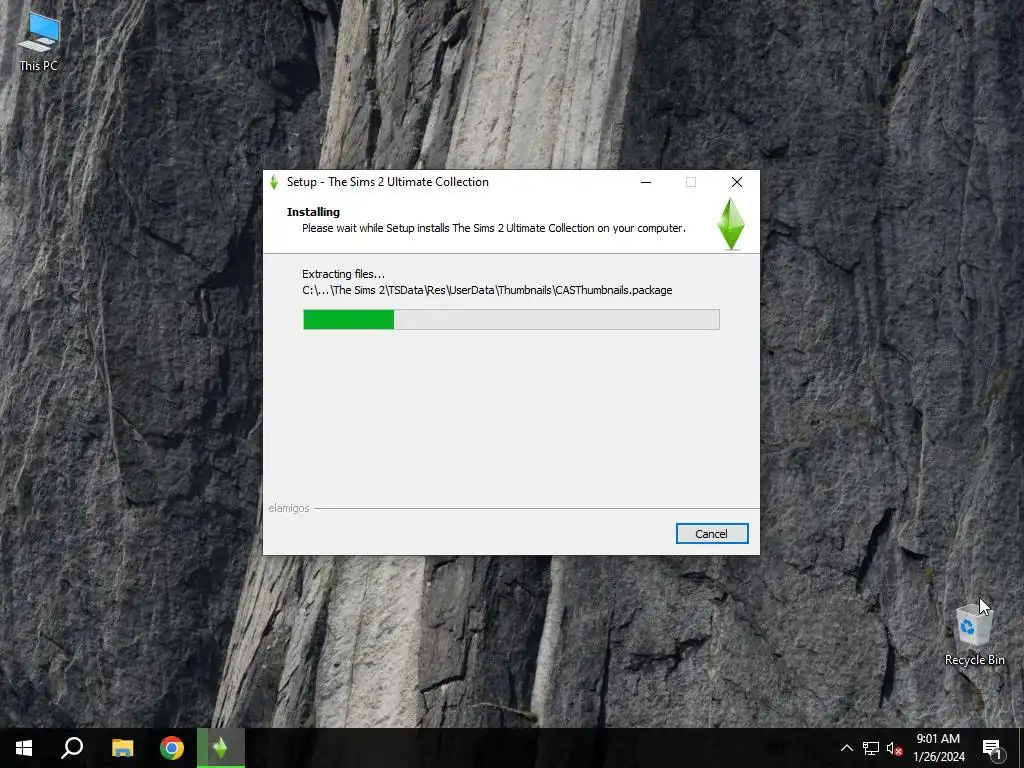Click the muted volume tray icon
The height and width of the screenshot is (768, 1024).
click(894, 748)
